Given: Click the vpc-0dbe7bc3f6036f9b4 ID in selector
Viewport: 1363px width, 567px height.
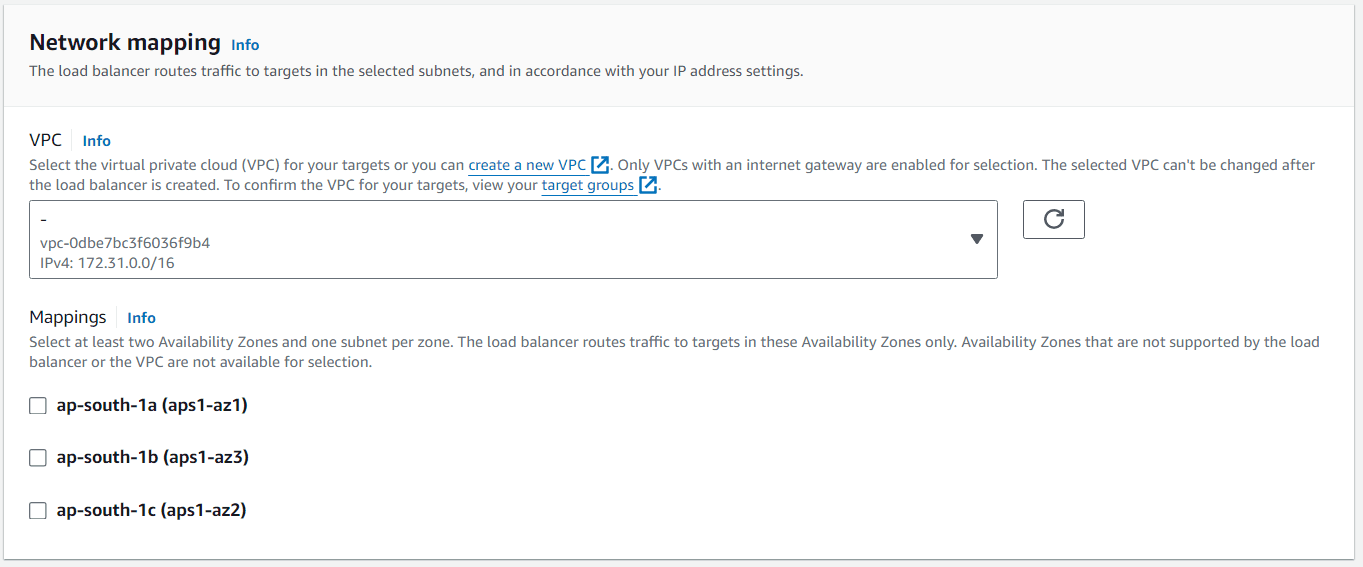Looking at the screenshot, I should point(125,243).
